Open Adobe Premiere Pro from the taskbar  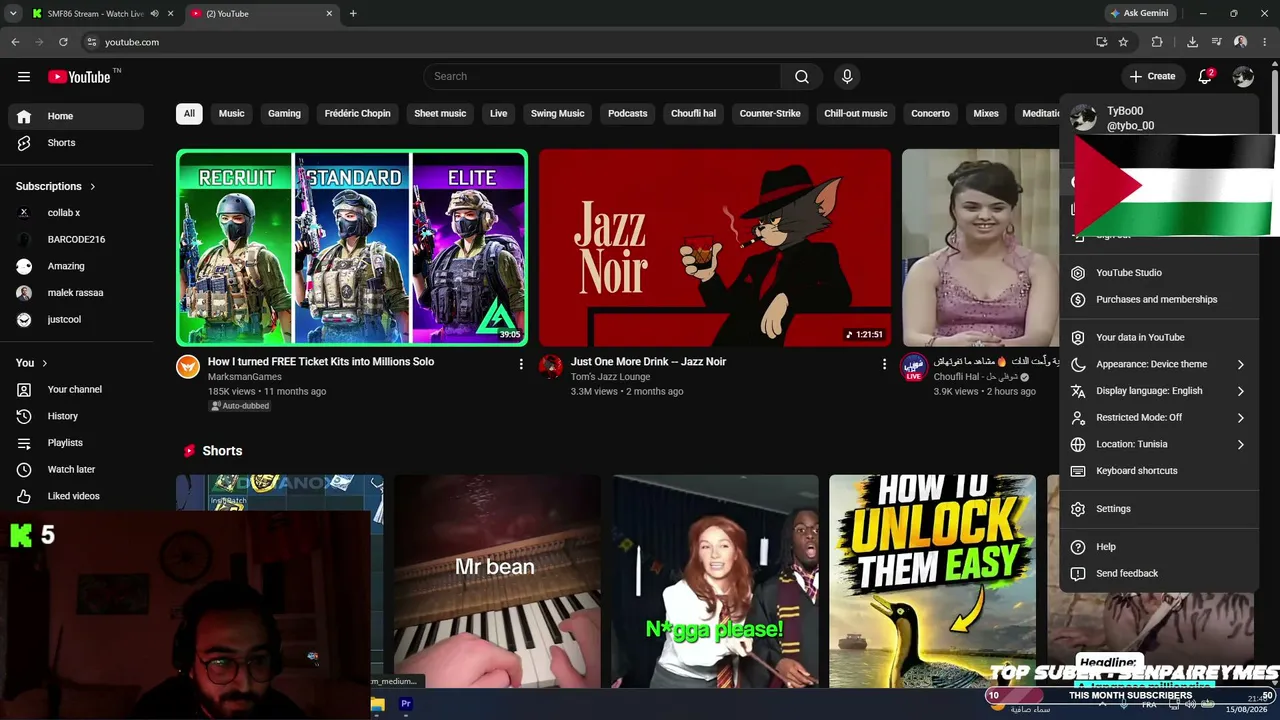click(406, 704)
